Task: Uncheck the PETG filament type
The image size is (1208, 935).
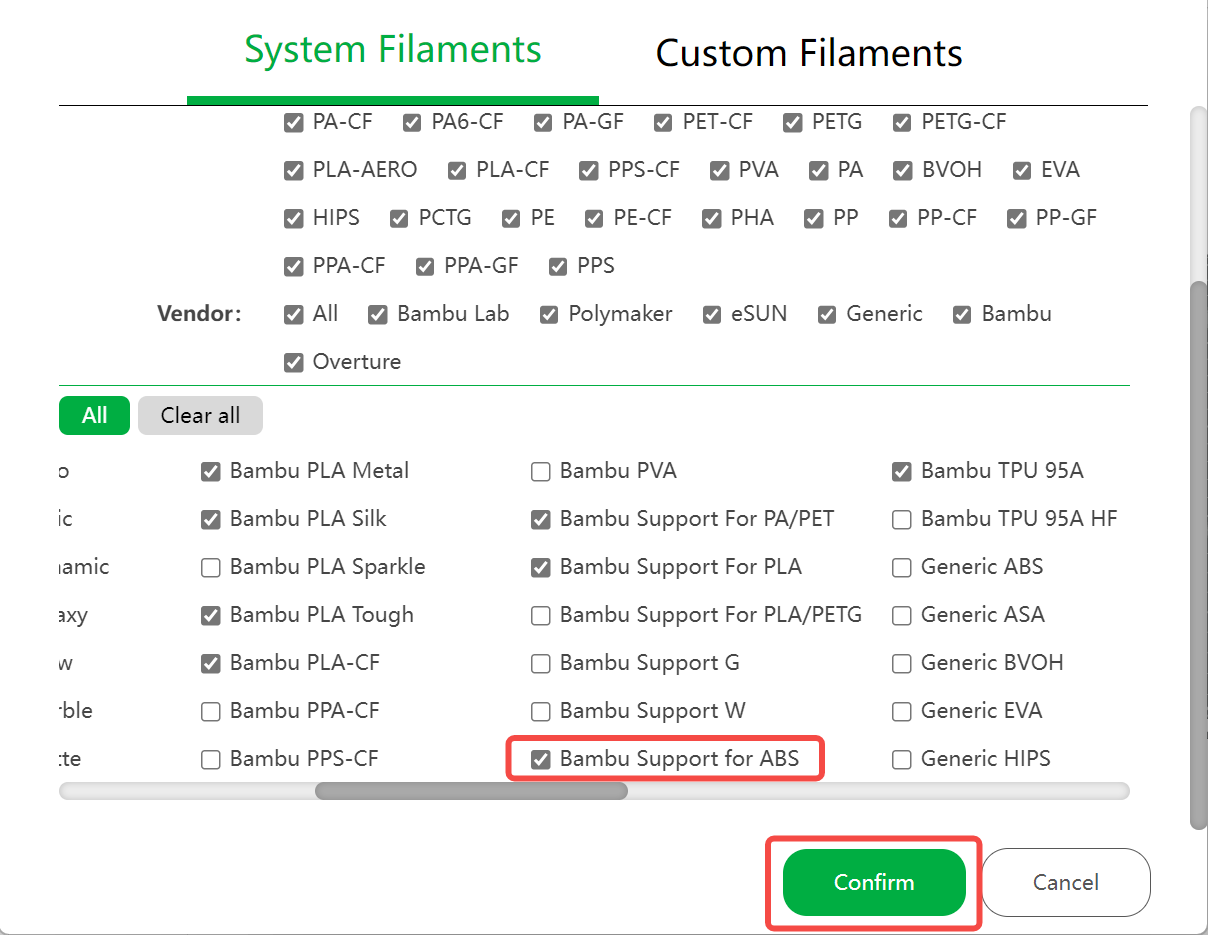Action: click(793, 122)
